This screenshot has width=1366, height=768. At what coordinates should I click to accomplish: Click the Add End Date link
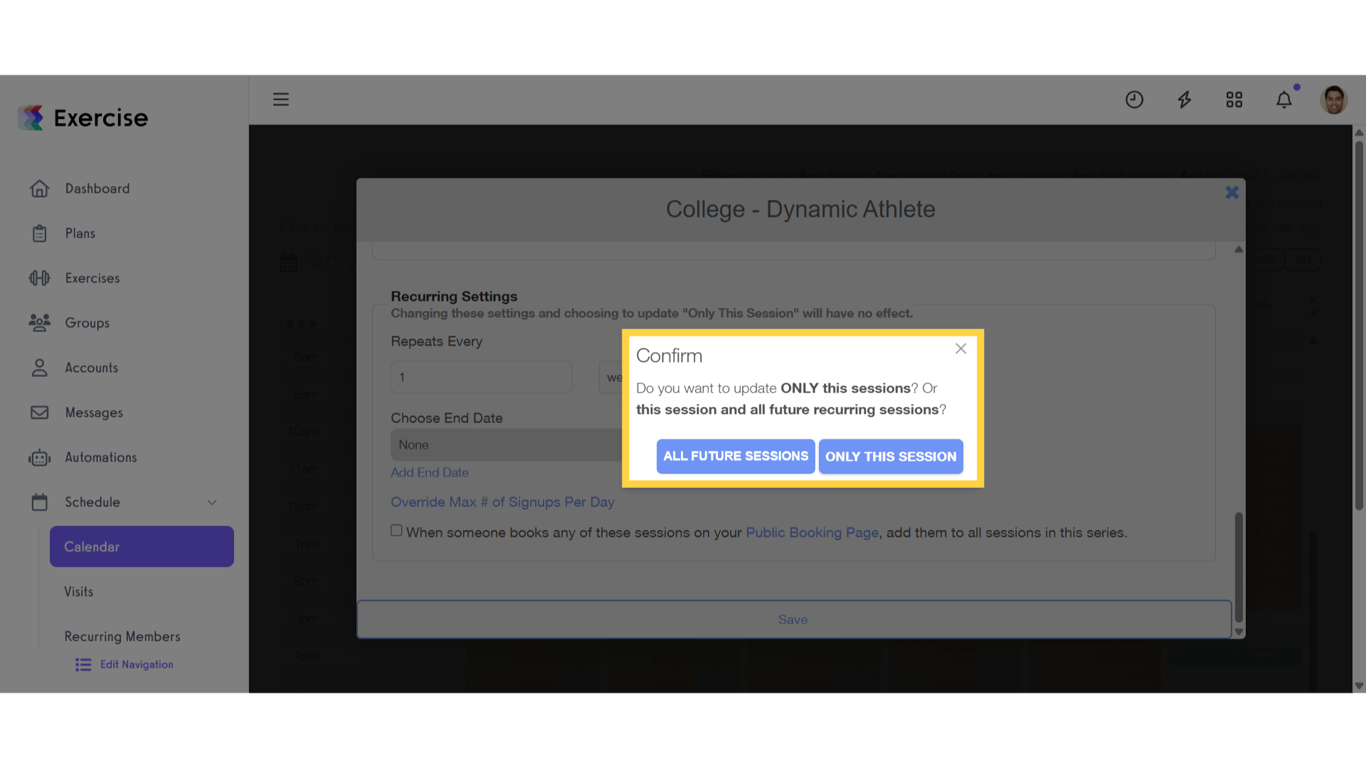coord(429,471)
